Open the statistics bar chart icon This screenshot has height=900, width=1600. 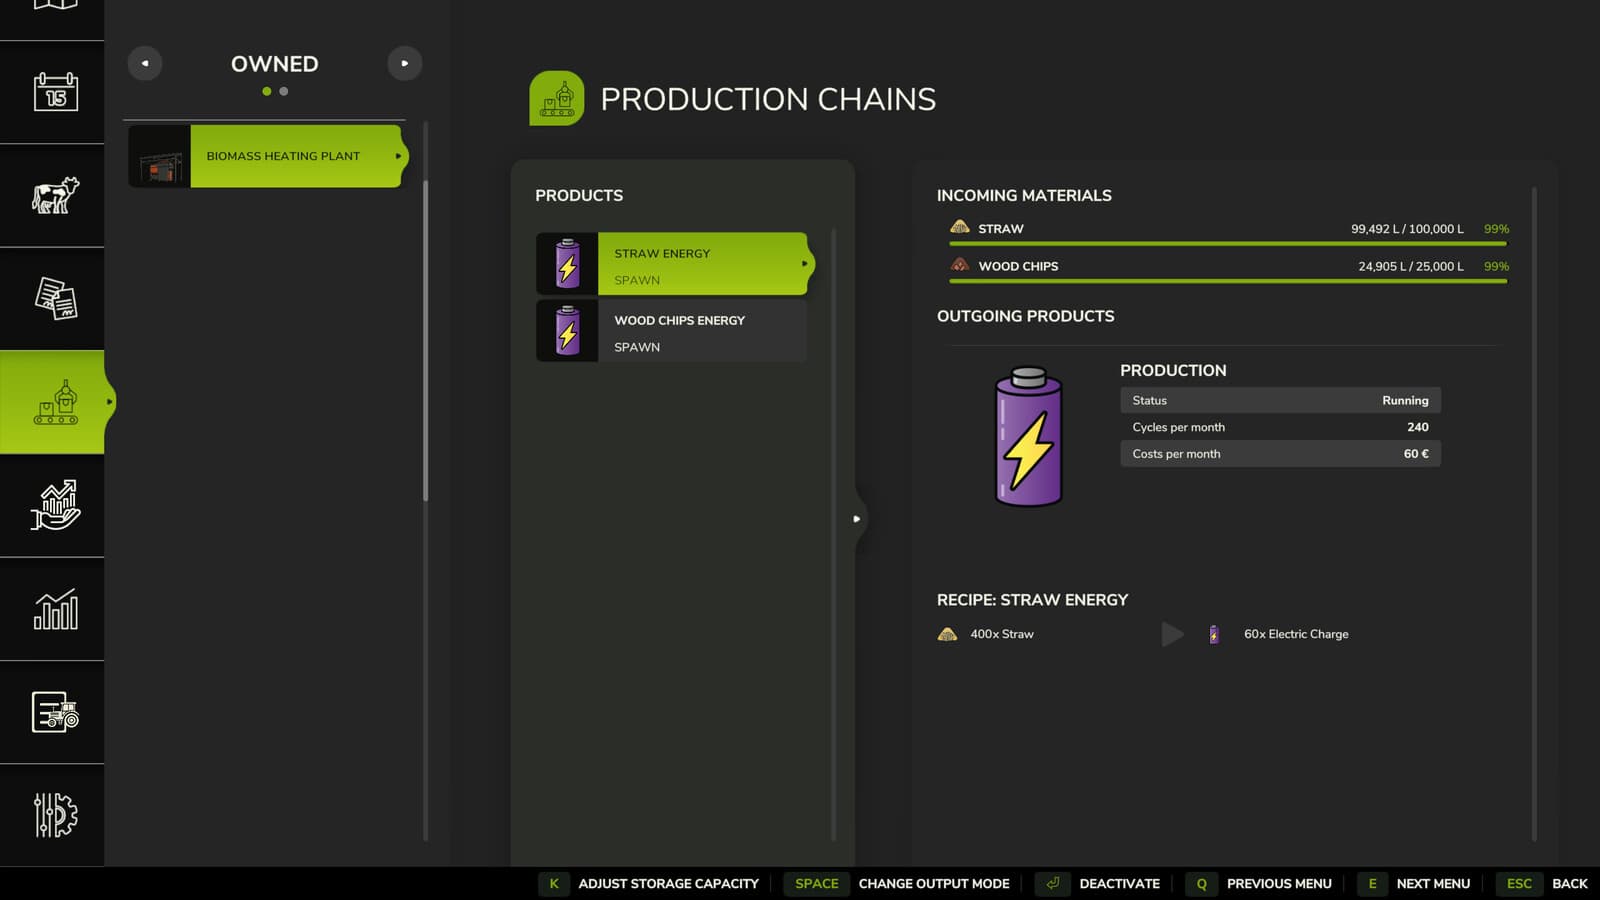pos(56,609)
